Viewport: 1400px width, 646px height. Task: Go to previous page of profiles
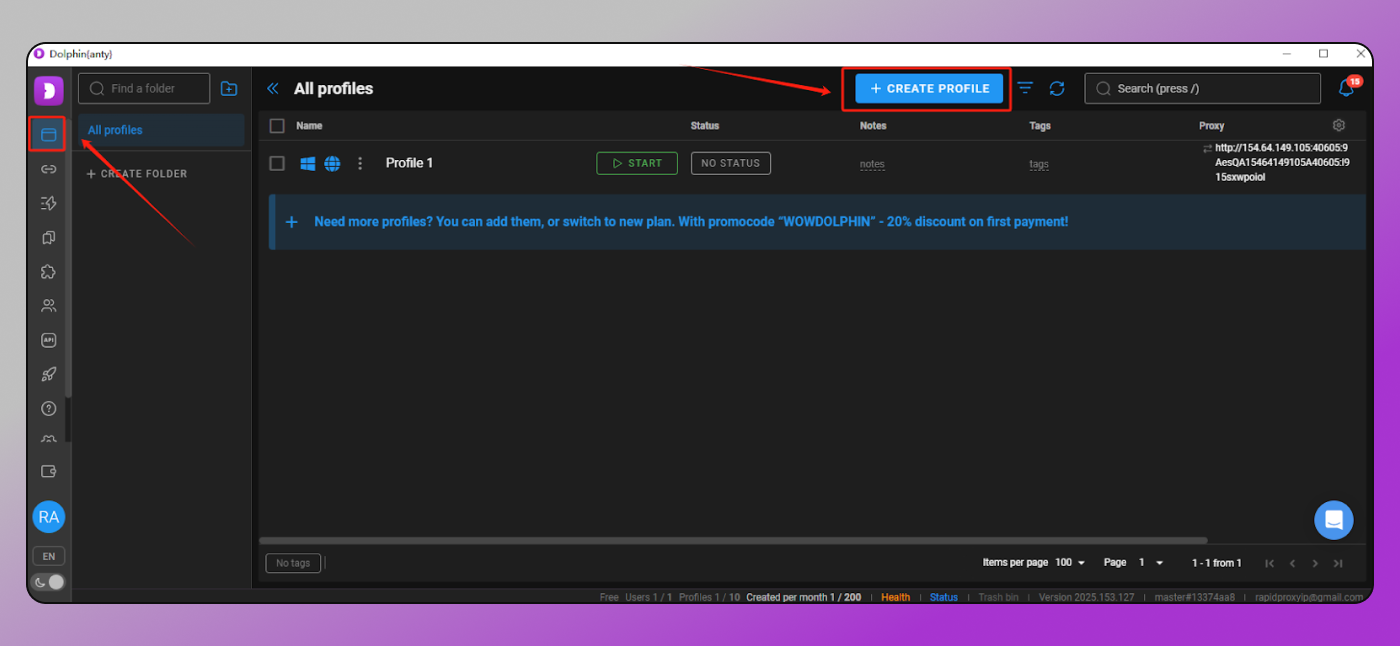[1292, 563]
